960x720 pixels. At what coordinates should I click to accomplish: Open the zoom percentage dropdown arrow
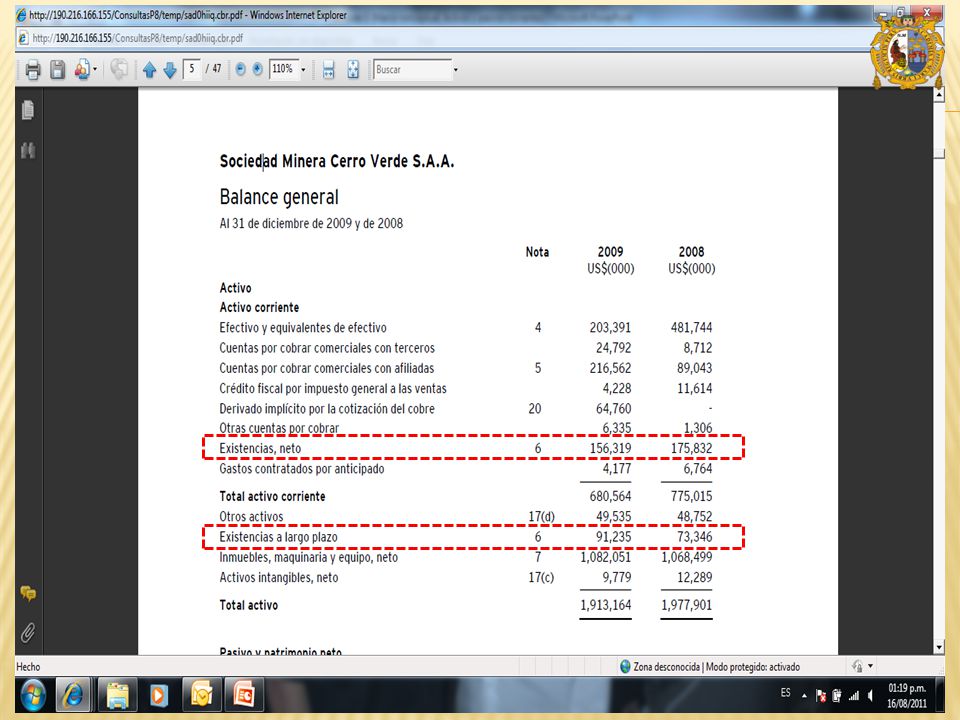click(303, 70)
